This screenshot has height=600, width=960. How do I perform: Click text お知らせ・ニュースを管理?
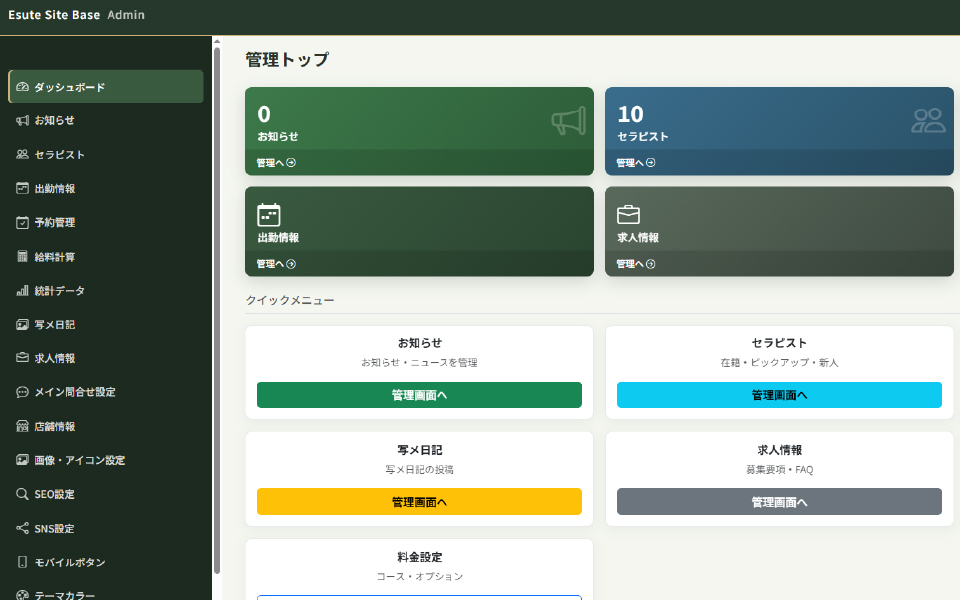[419, 362]
